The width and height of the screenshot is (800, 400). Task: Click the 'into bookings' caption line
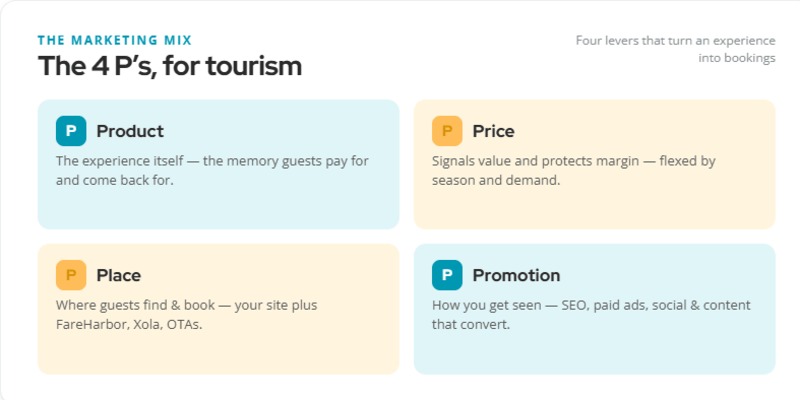click(x=737, y=58)
